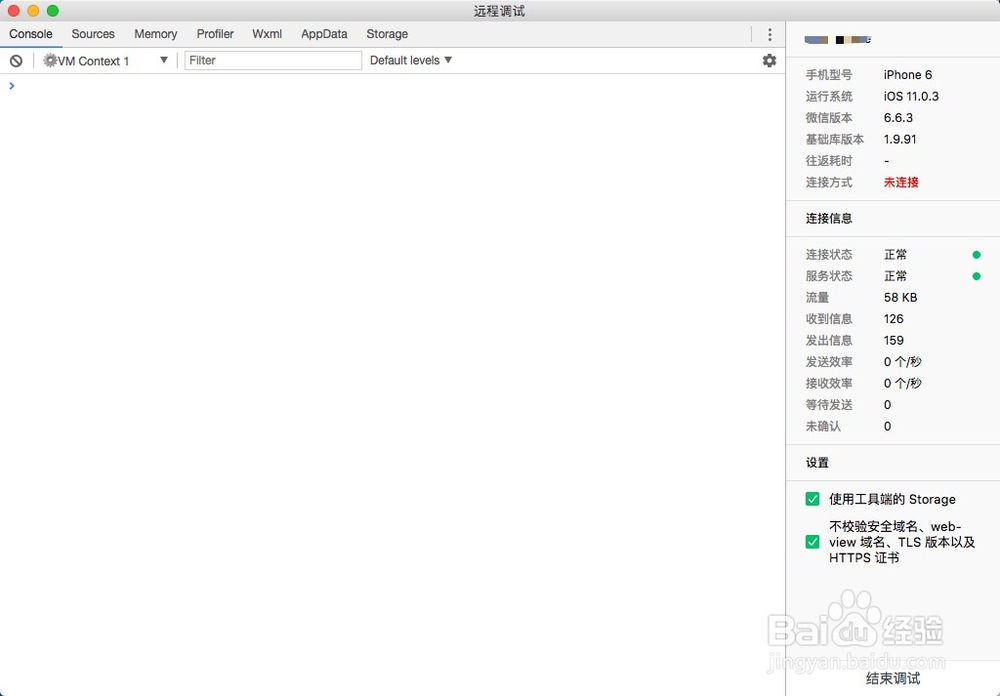Click into the Filter input field

click(273, 61)
